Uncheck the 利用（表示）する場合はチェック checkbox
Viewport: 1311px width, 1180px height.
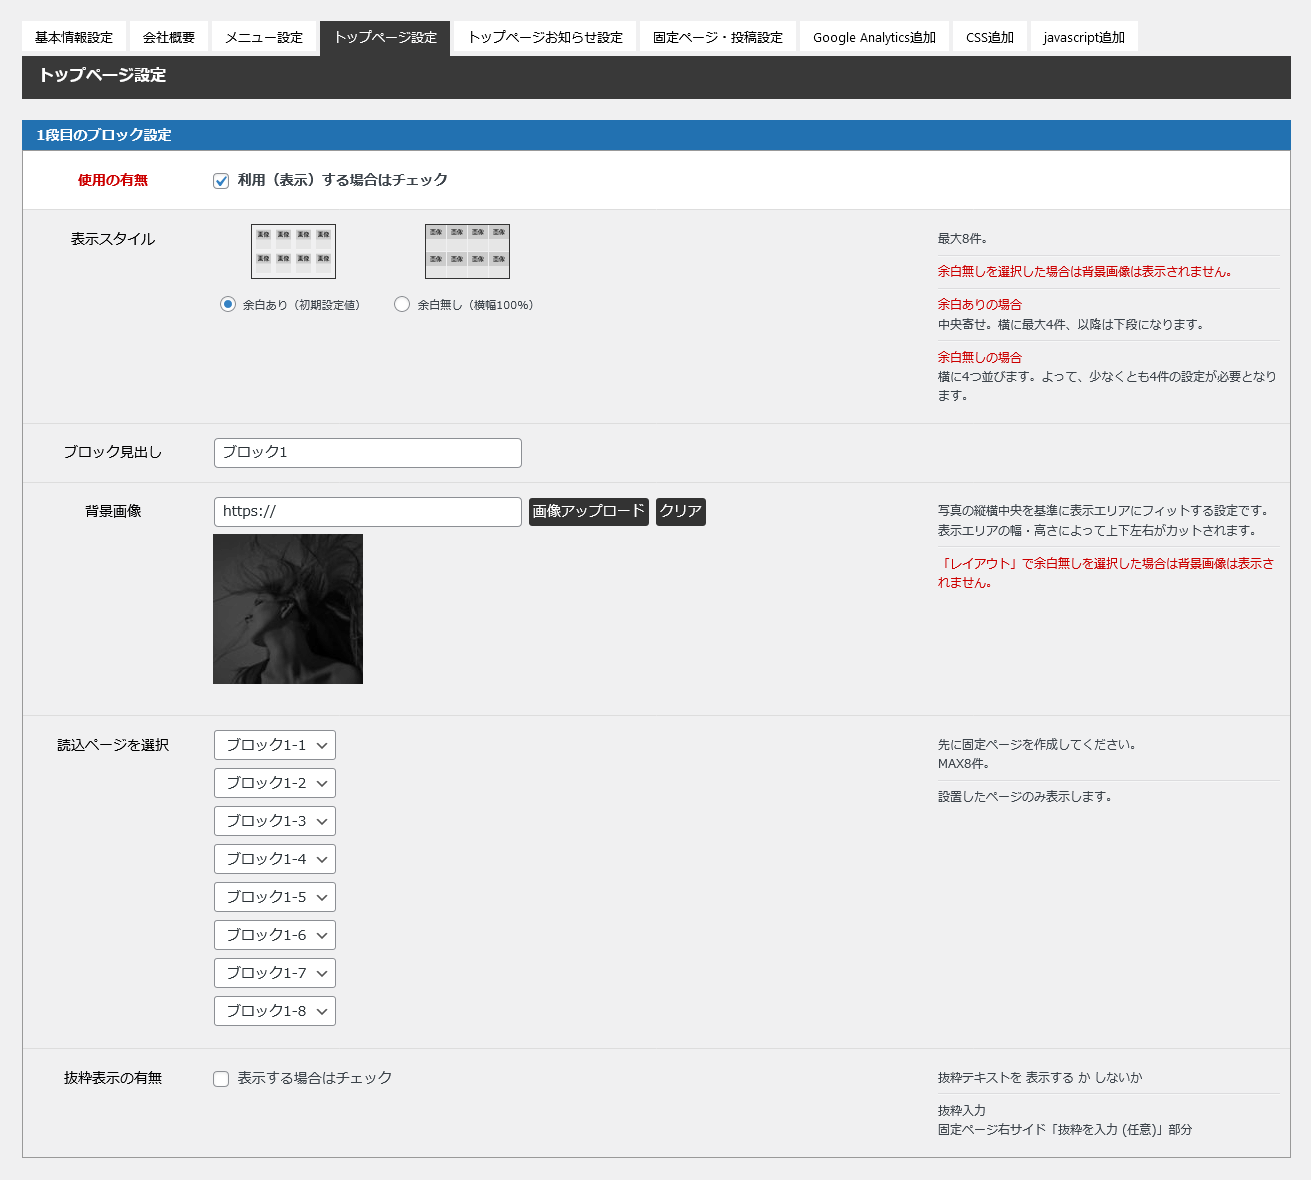(221, 181)
